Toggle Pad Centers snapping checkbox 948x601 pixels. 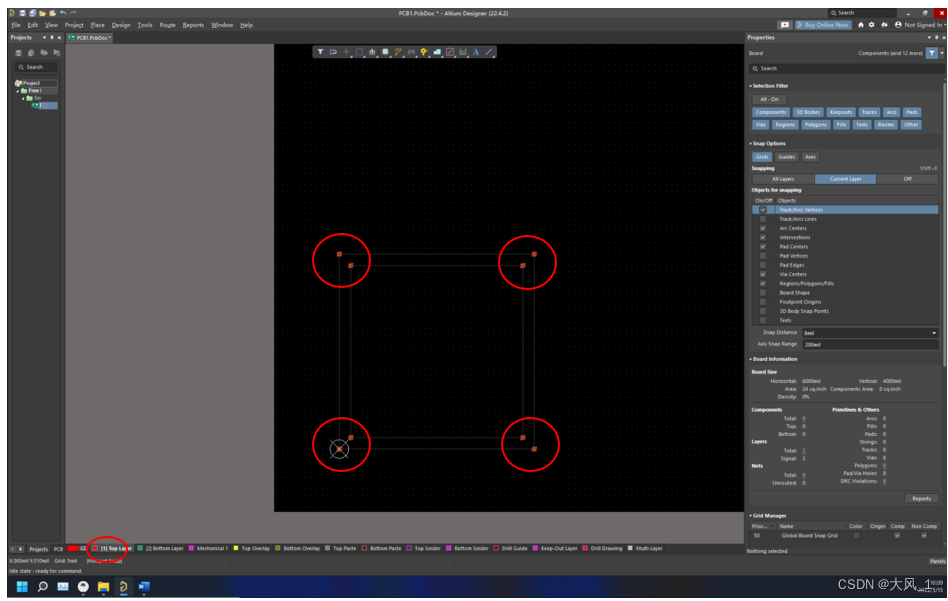pos(762,247)
